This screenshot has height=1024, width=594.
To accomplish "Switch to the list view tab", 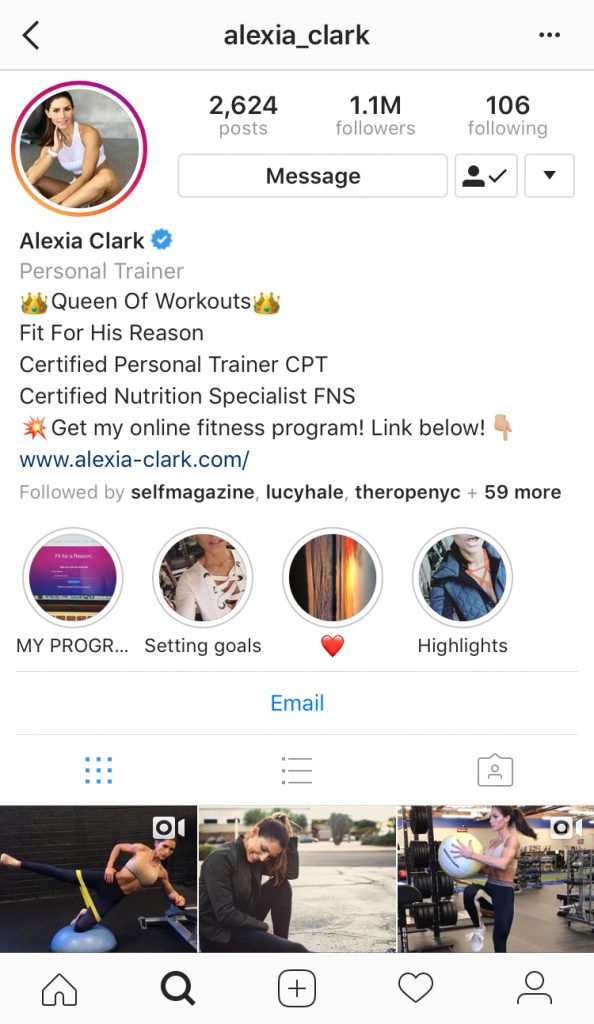I will click(x=297, y=771).
